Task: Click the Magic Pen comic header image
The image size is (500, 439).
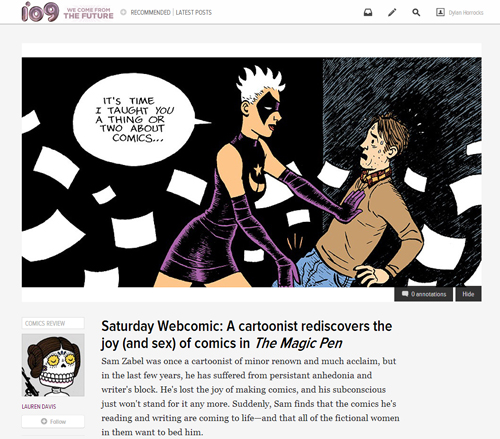Action: [252, 172]
